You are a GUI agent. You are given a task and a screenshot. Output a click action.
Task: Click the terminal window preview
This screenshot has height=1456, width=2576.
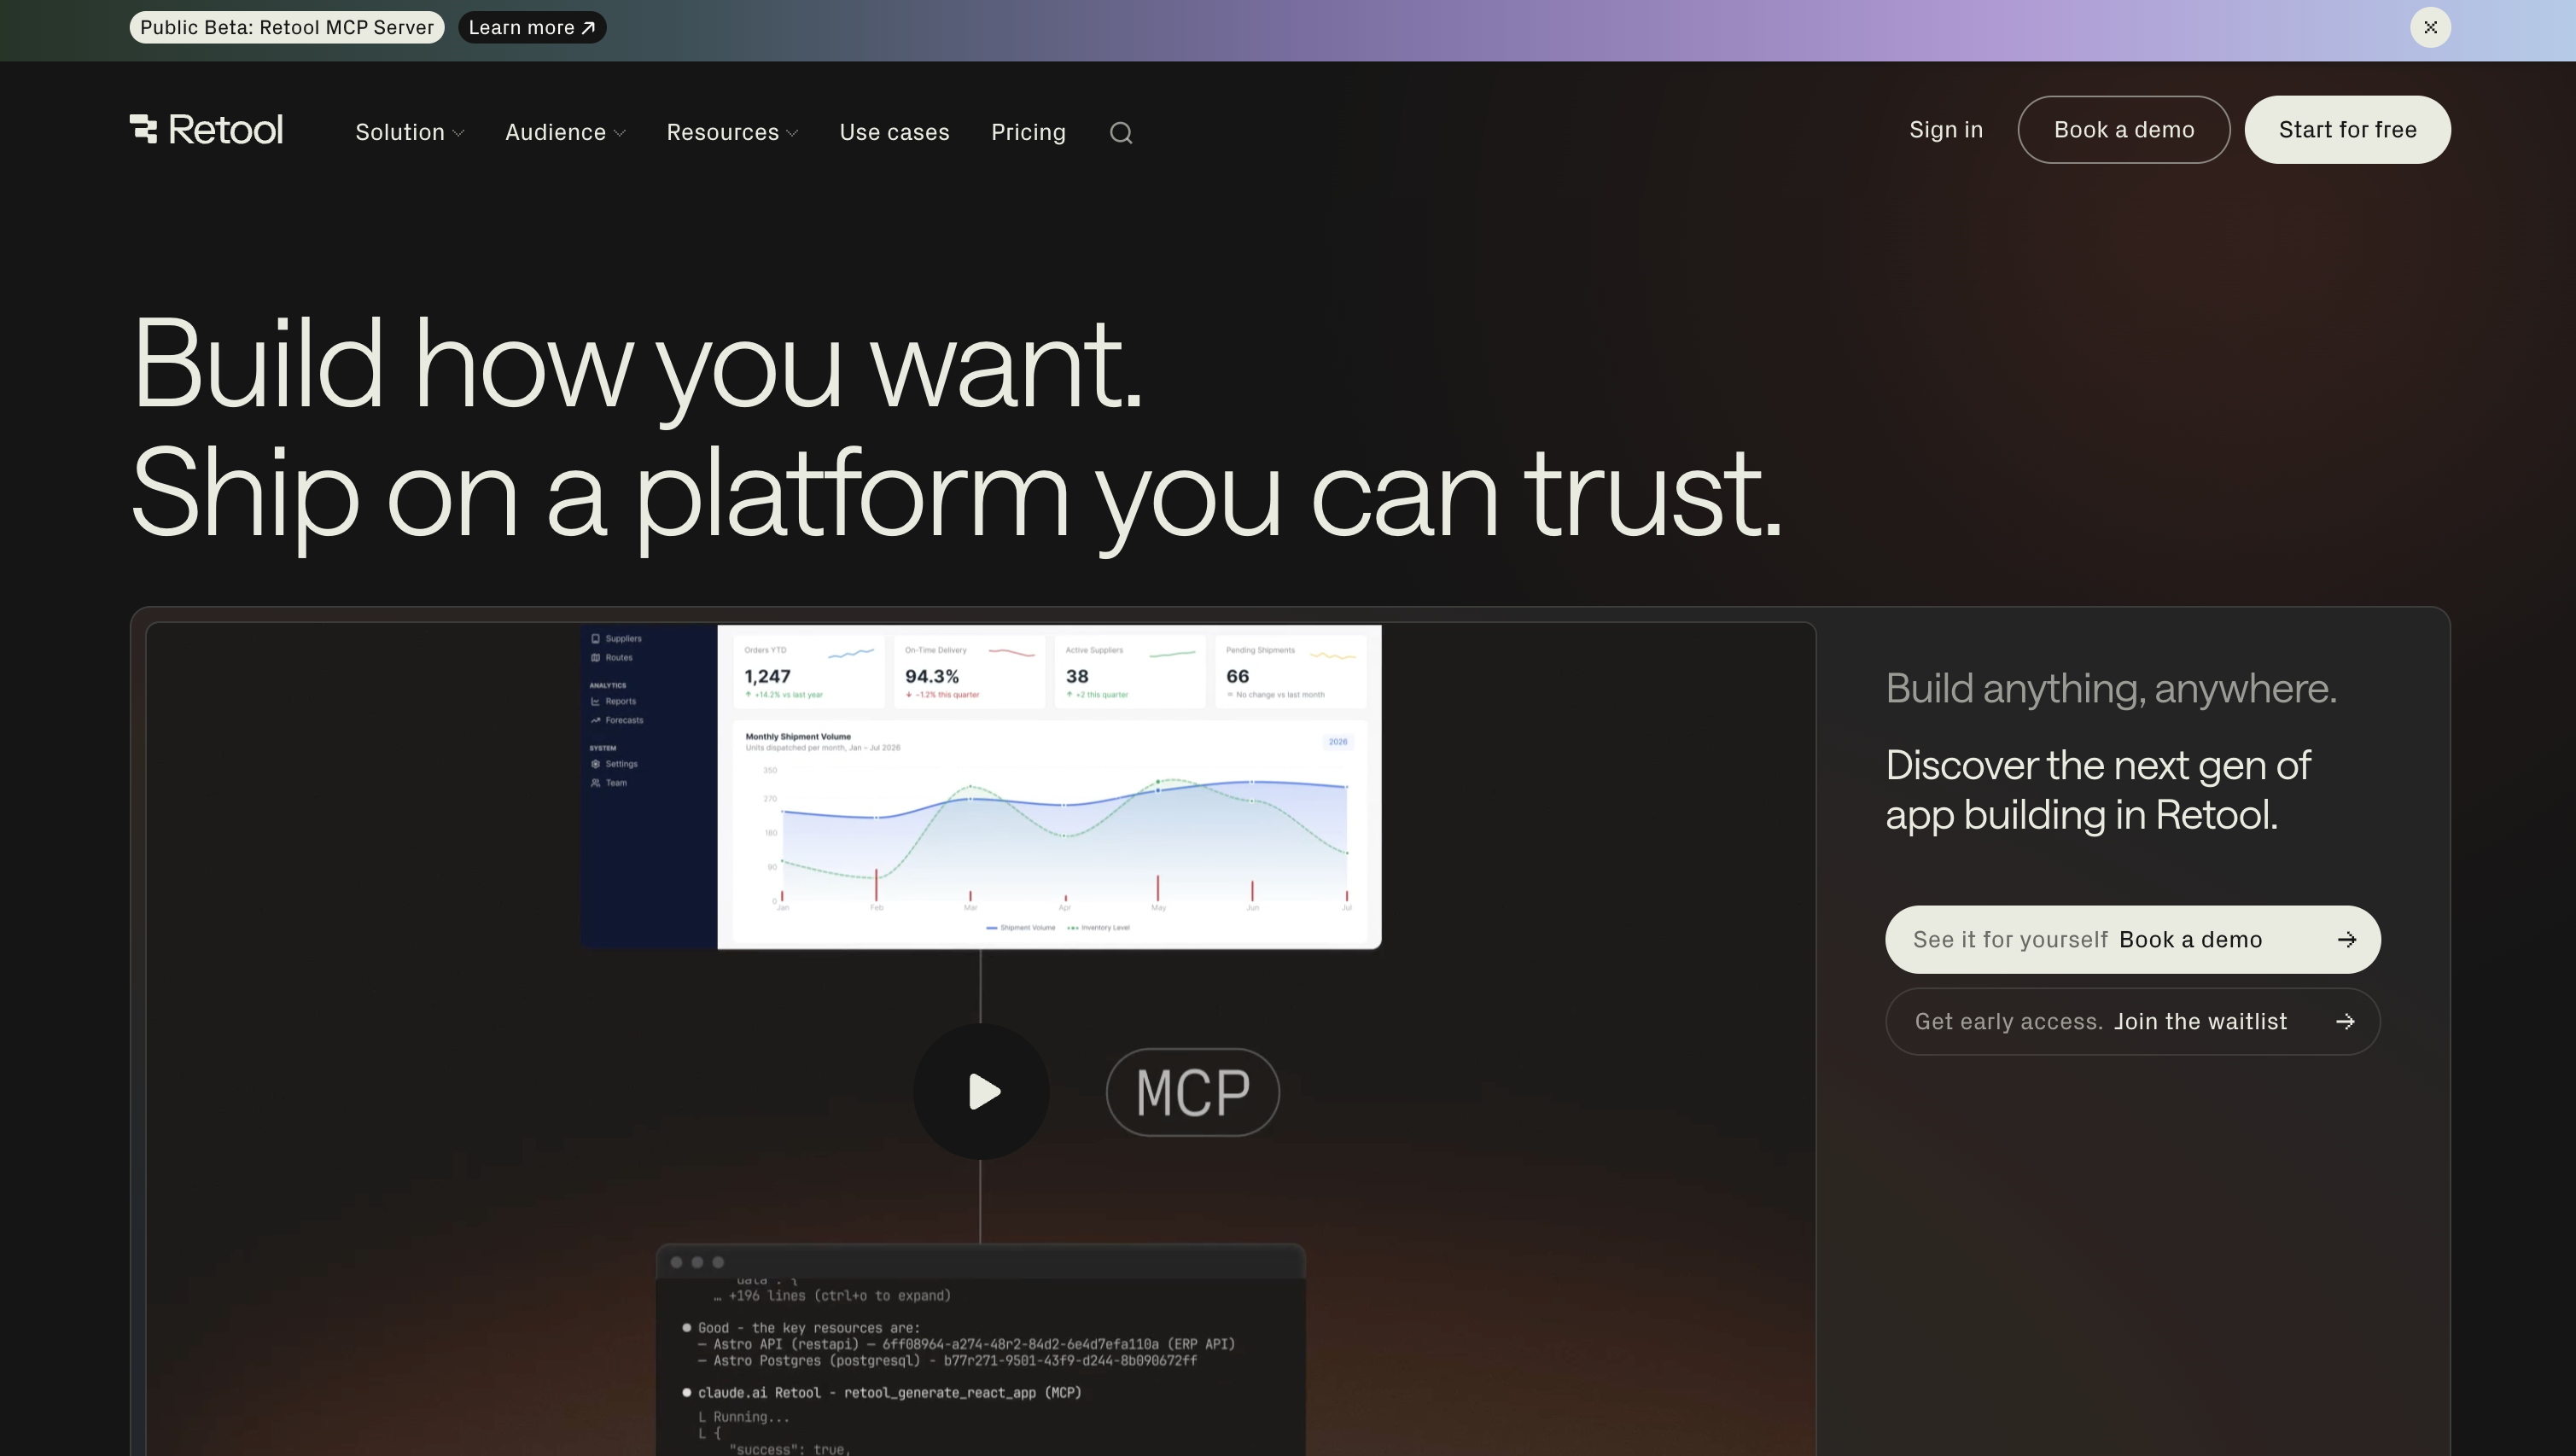(x=981, y=1350)
